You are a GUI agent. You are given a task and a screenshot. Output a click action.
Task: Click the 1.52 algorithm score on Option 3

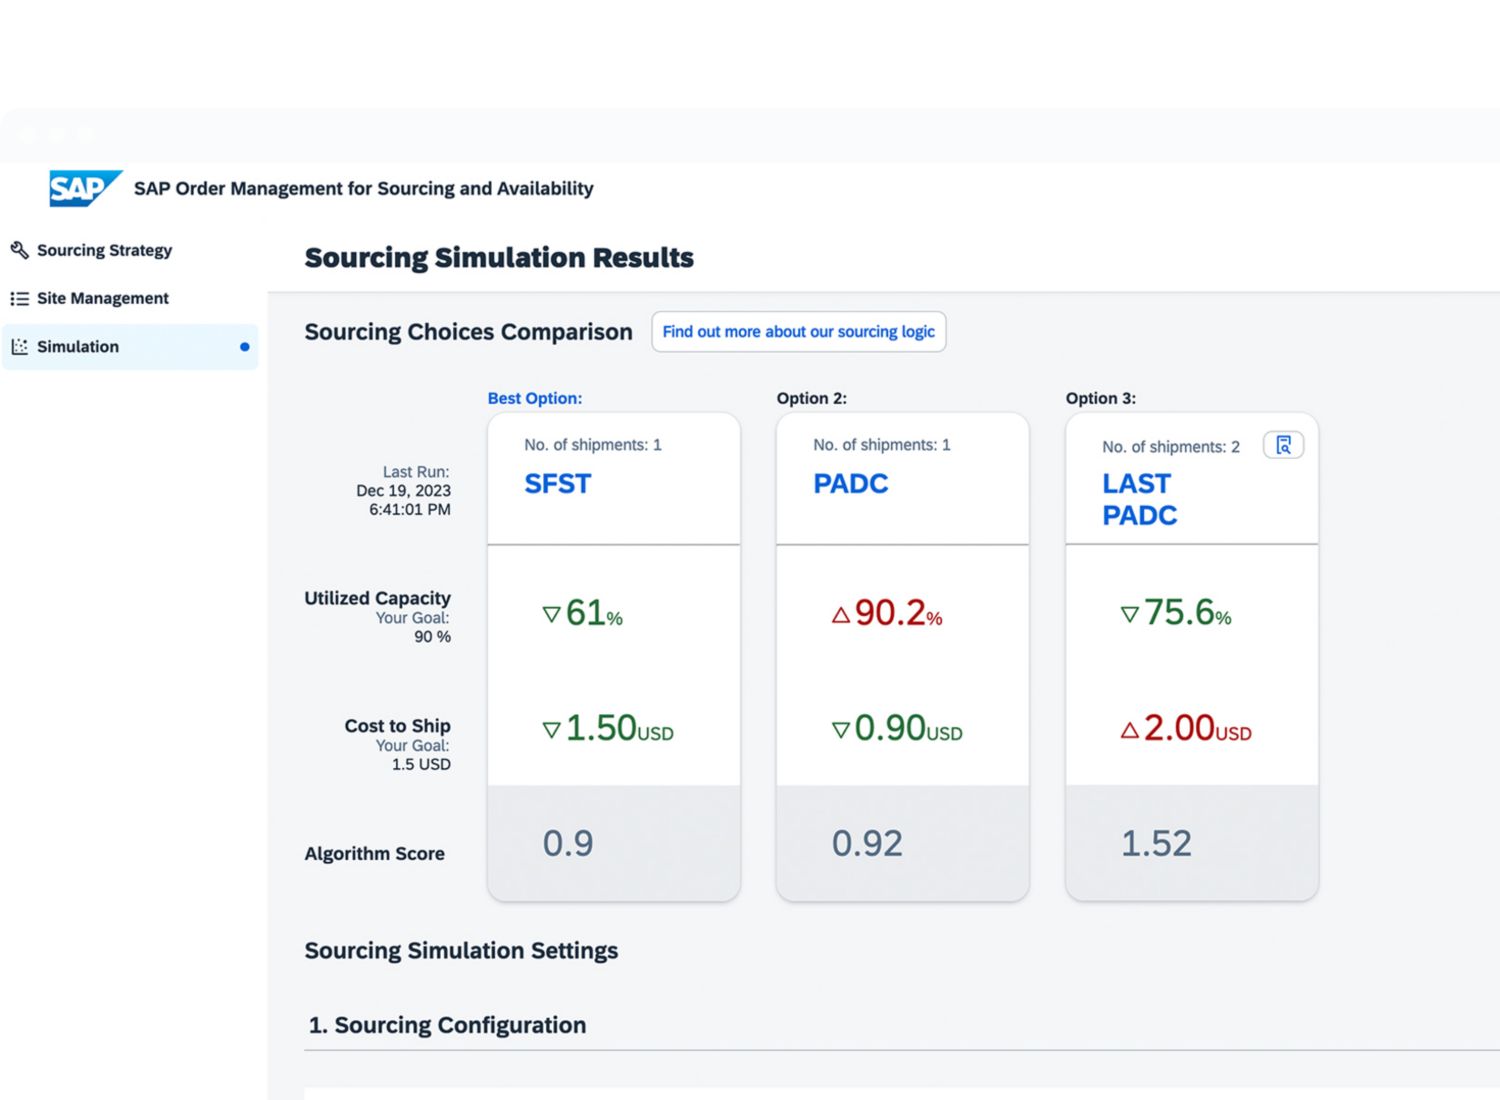pyautogui.click(x=1156, y=843)
